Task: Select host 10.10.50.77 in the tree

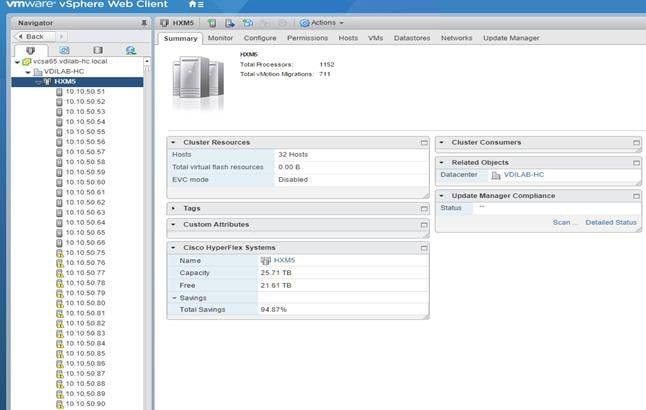Action: tap(85, 273)
